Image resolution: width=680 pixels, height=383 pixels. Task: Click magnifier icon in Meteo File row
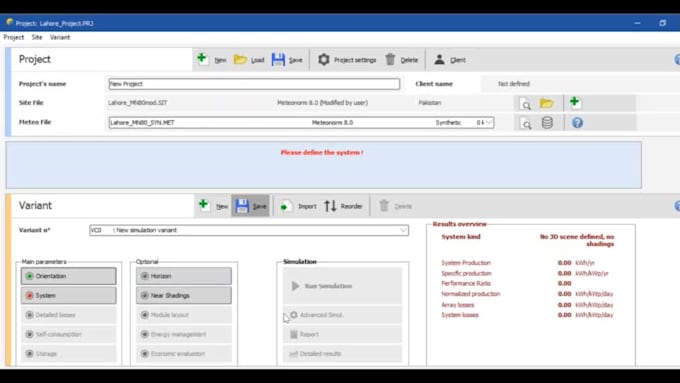[x=525, y=123]
